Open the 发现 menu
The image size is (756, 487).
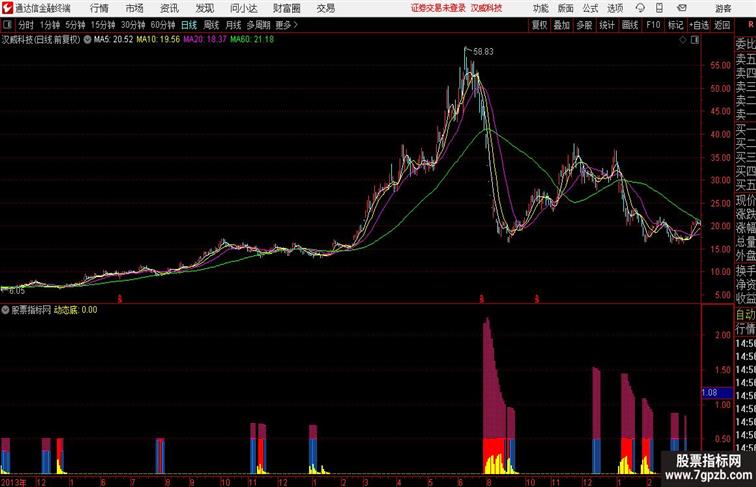pyautogui.click(x=204, y=8)
